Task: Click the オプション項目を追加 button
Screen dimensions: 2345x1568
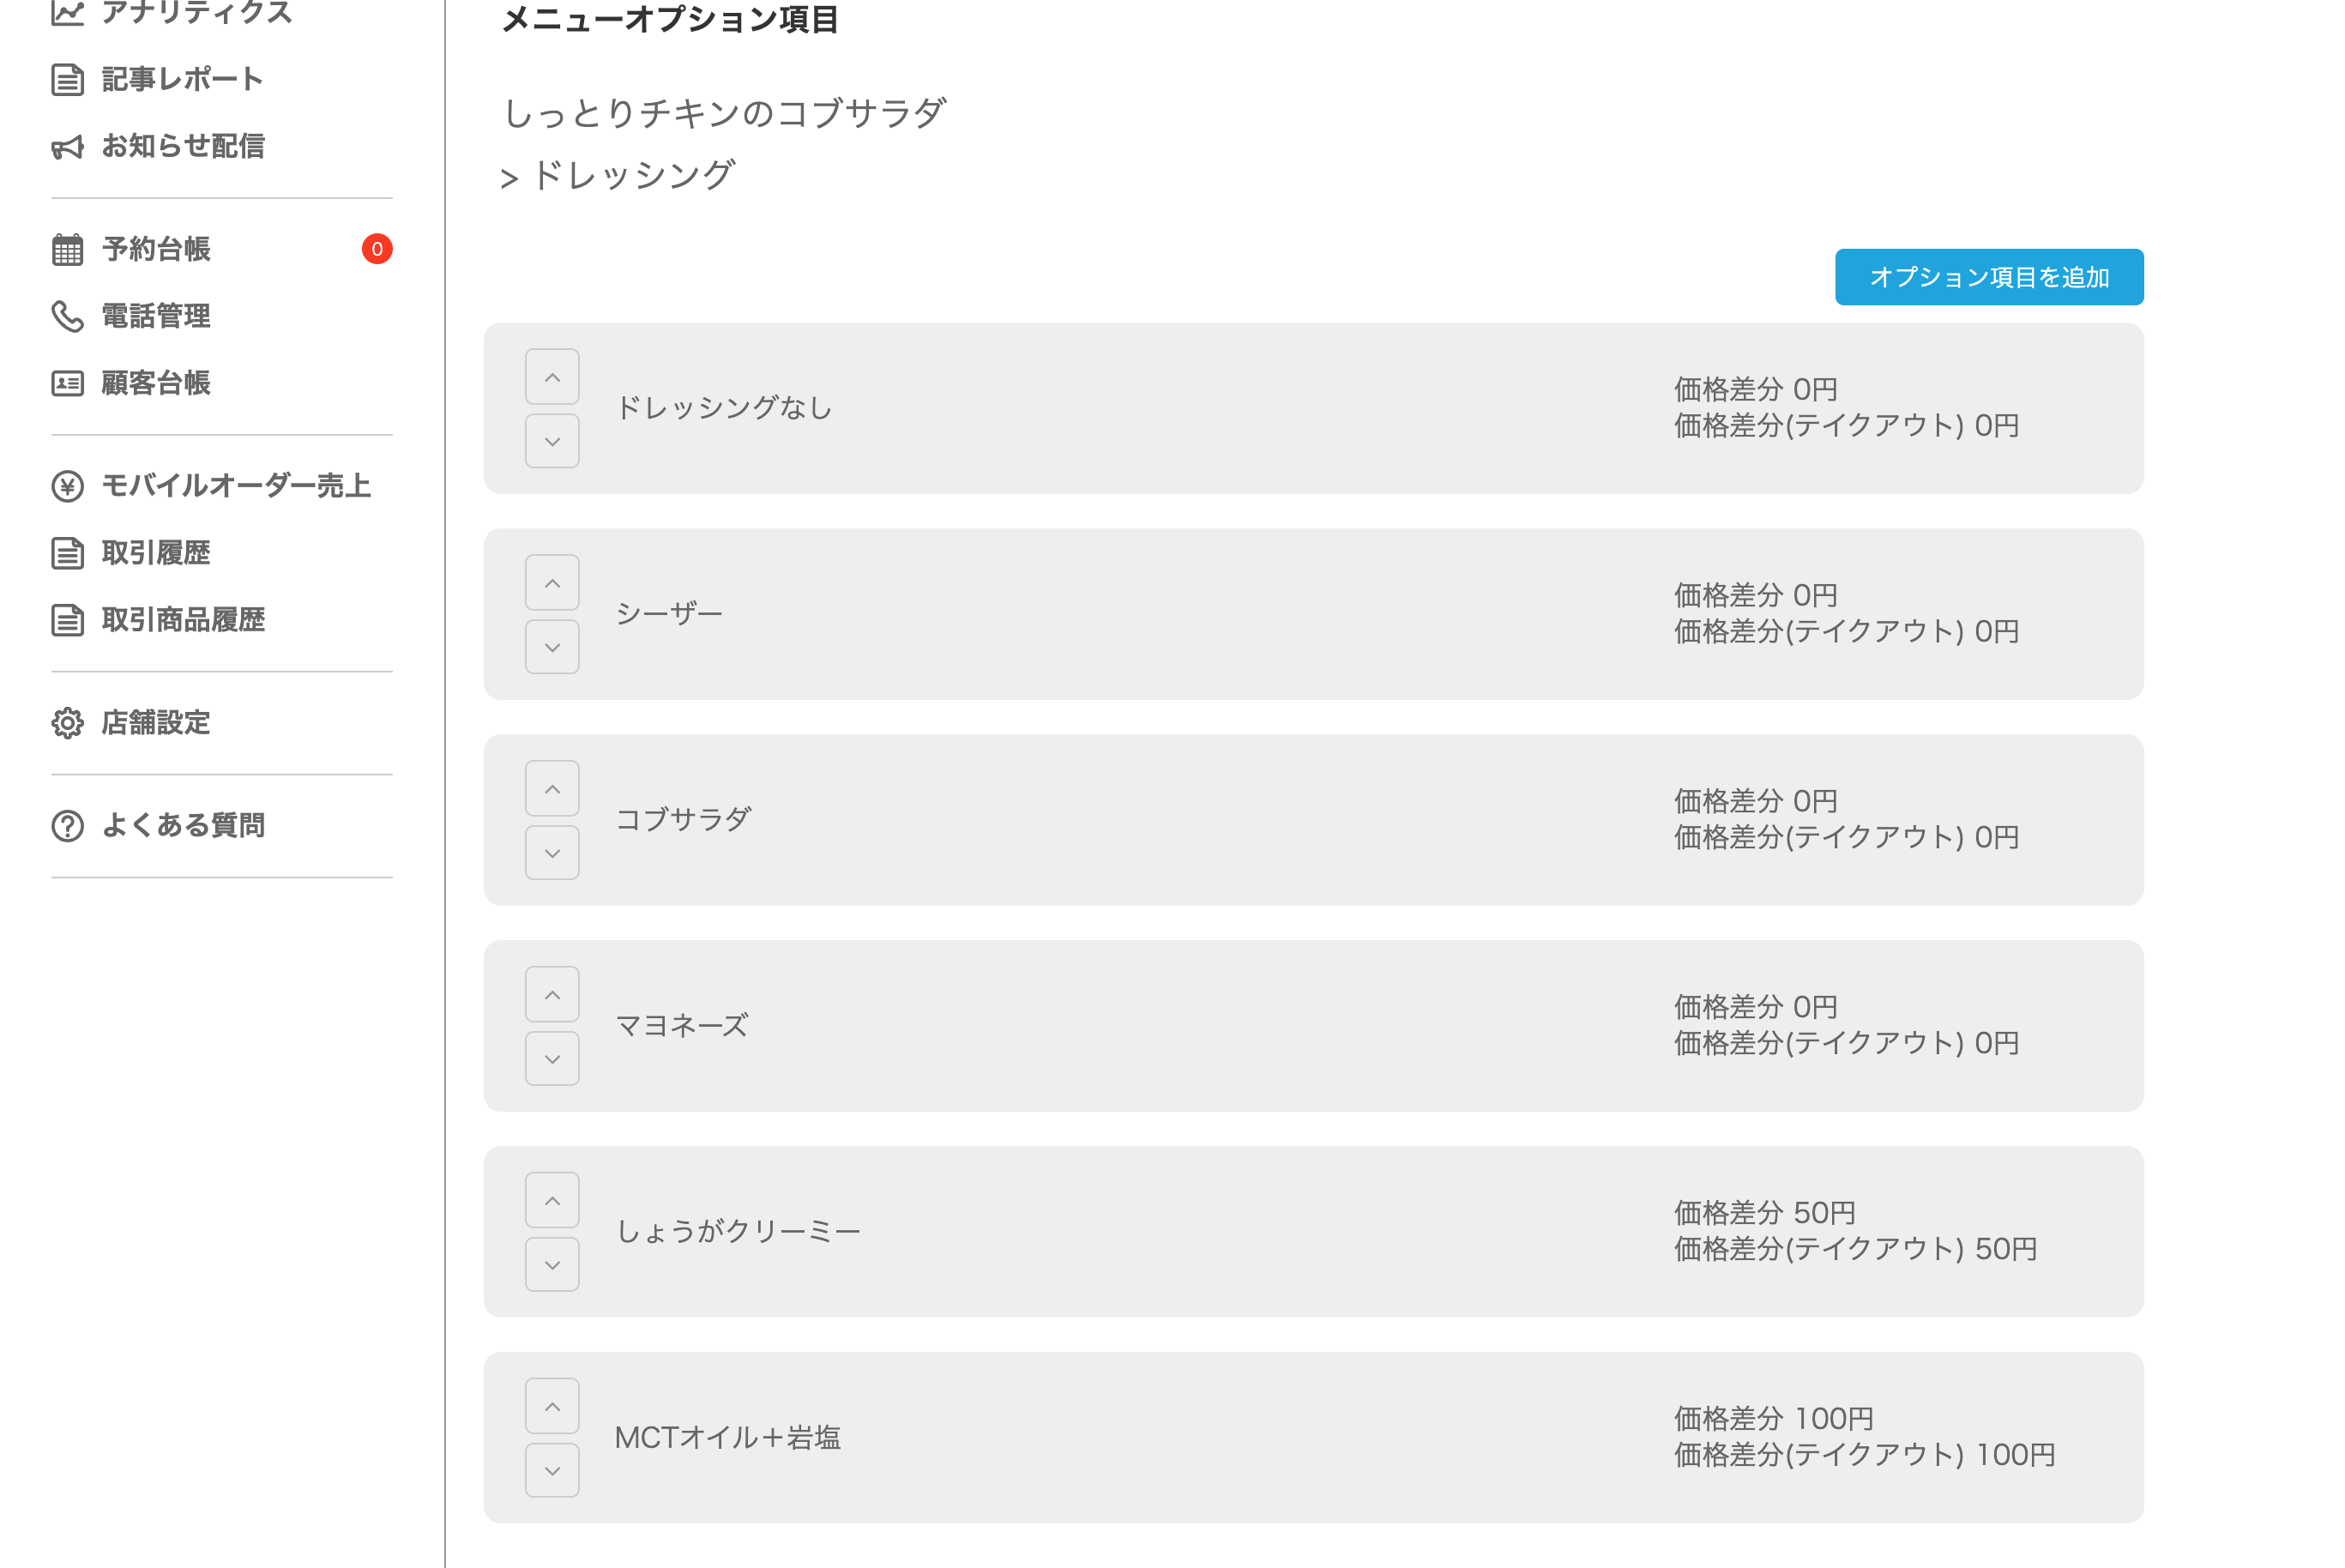Action: click(x=1988, y=277)
